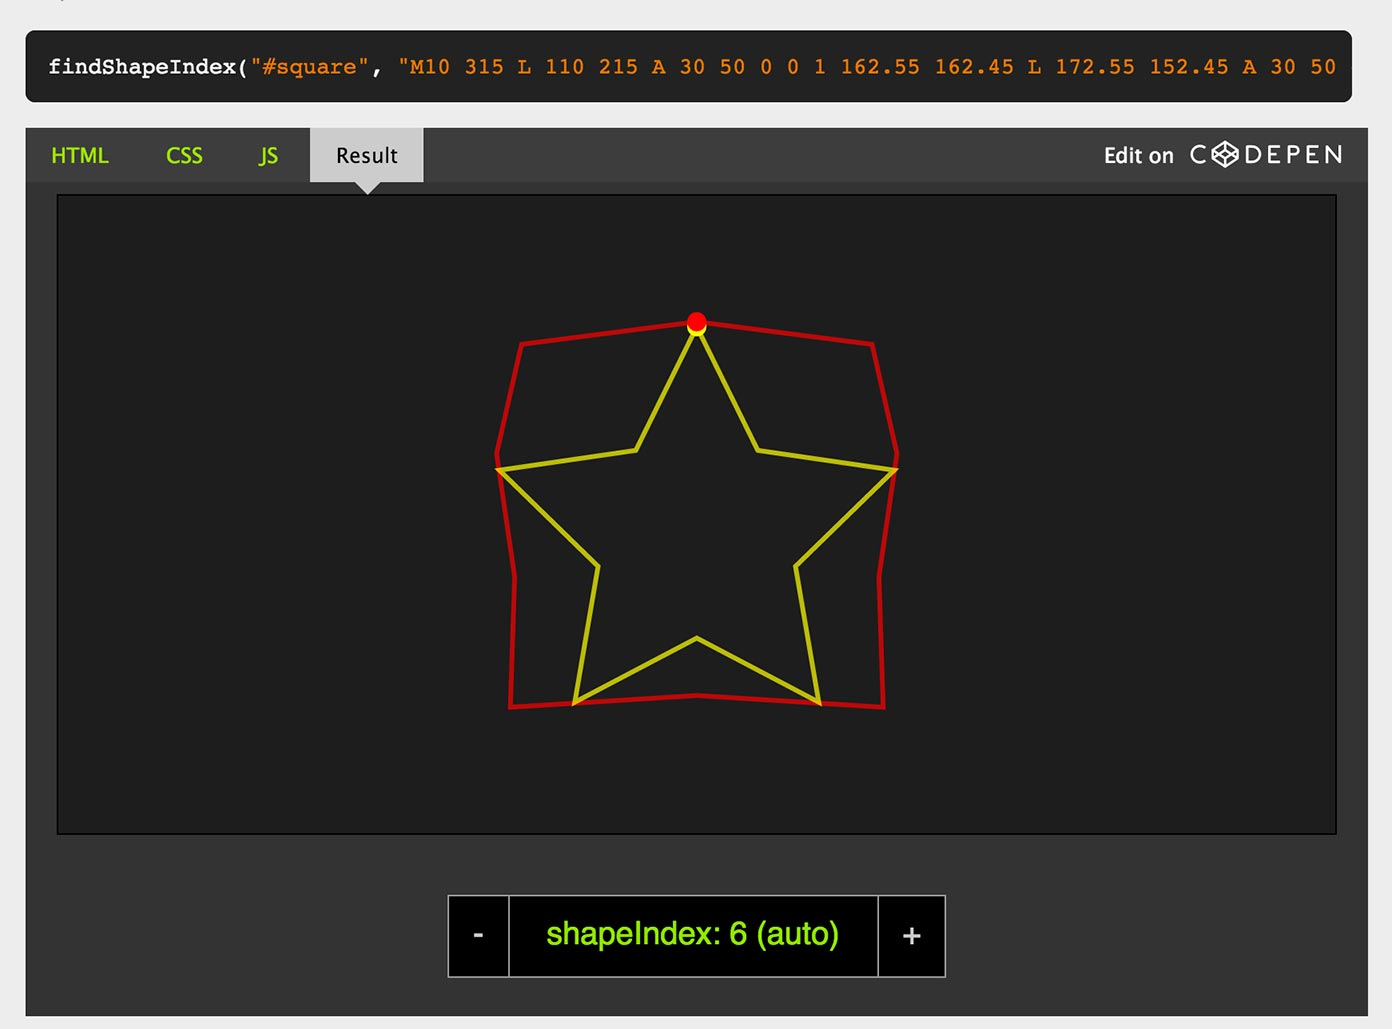
Task: Switch to the Result tab
Action: pyautogui.click(x=366, y=155)
